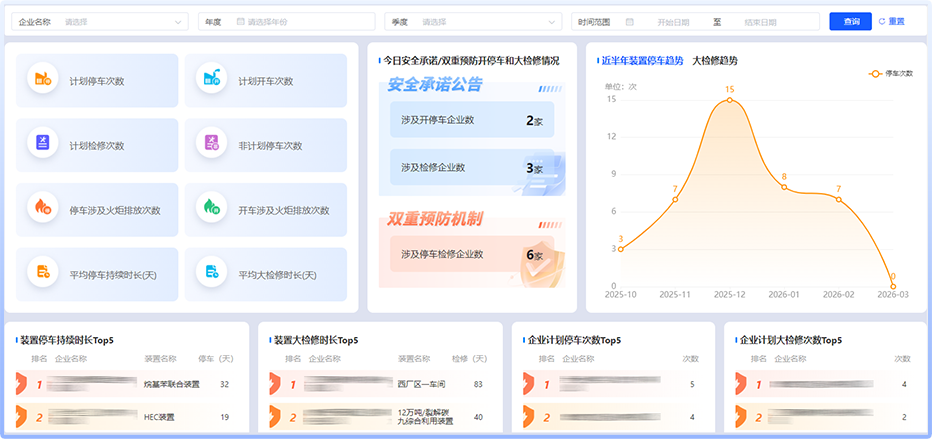Click the 烷基苯联合装置 cell
Screen dimensions: 932x439
(x=172, y=384)
